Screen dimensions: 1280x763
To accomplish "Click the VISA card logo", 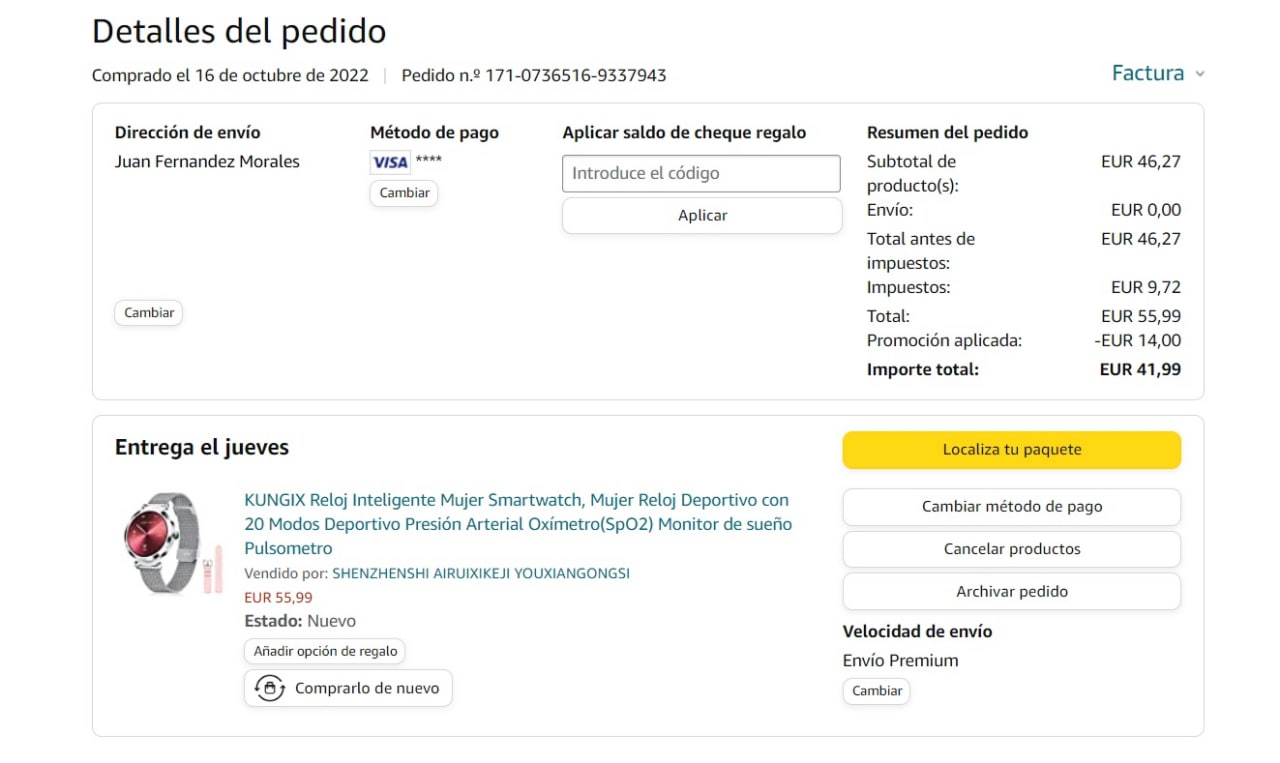I will click(x=390, y=162).
